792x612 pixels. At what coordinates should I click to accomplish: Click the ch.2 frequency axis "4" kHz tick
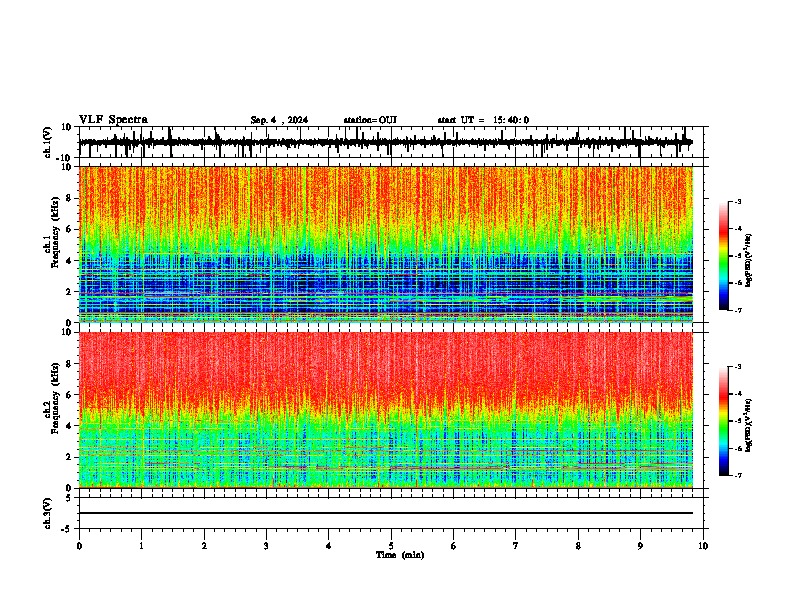[70, 426]
